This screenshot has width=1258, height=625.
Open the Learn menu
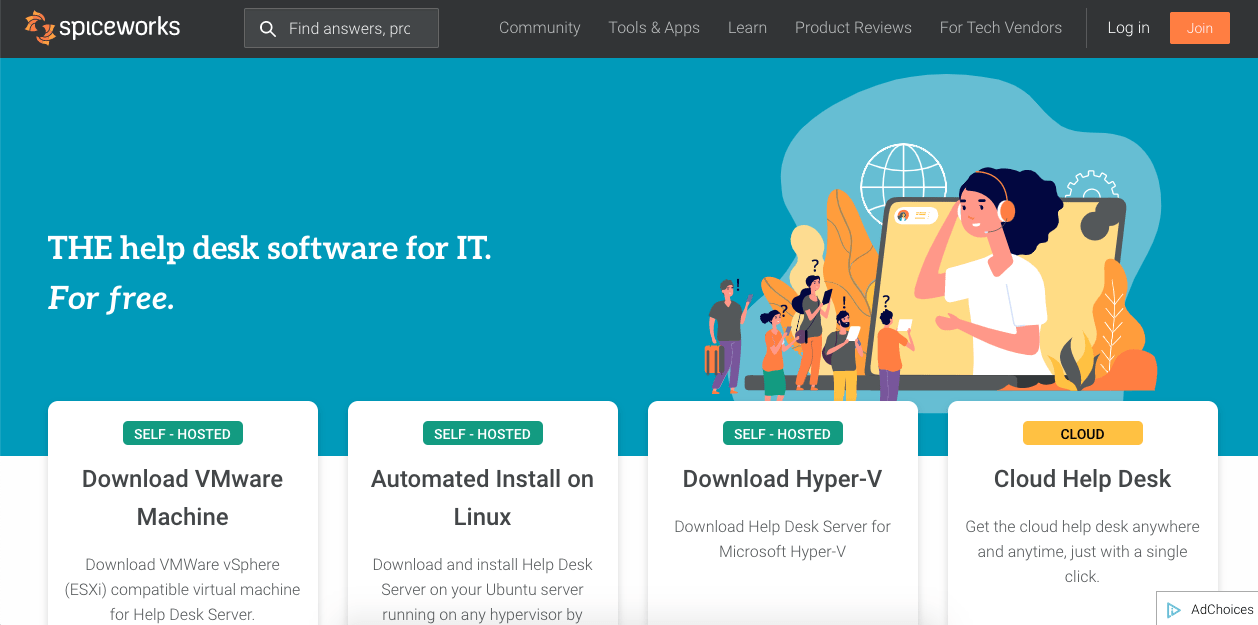click(747, 28)
